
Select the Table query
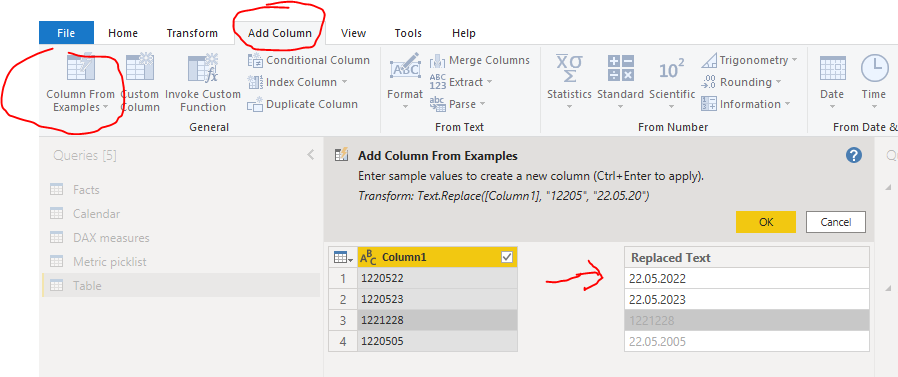[x=181, y=285]
